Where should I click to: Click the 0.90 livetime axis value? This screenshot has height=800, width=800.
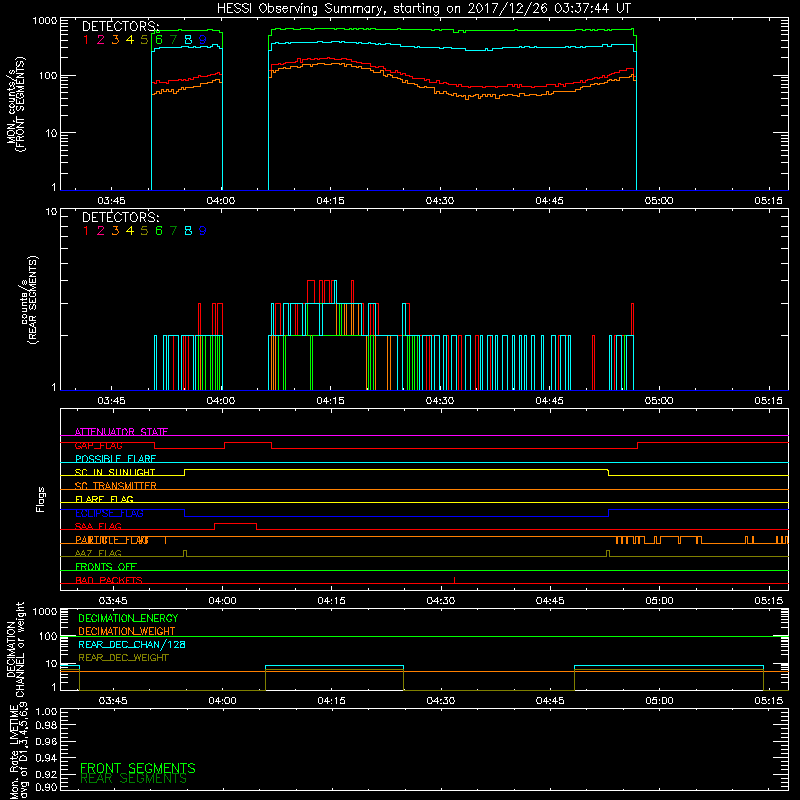45,787
